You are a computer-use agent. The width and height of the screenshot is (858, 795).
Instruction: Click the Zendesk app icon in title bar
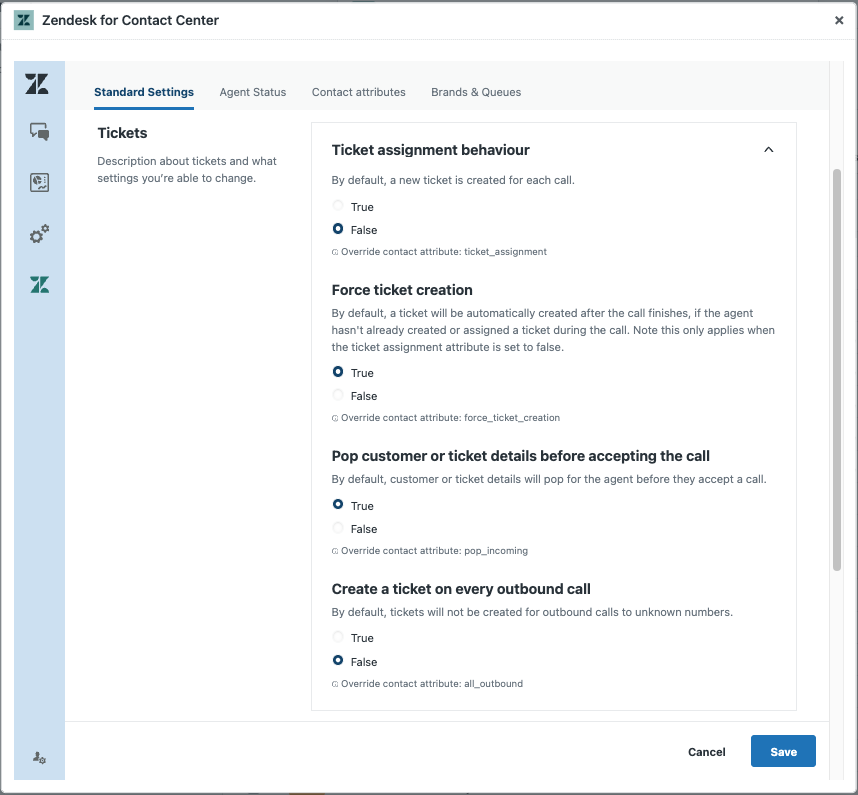(x=24, y=20)
